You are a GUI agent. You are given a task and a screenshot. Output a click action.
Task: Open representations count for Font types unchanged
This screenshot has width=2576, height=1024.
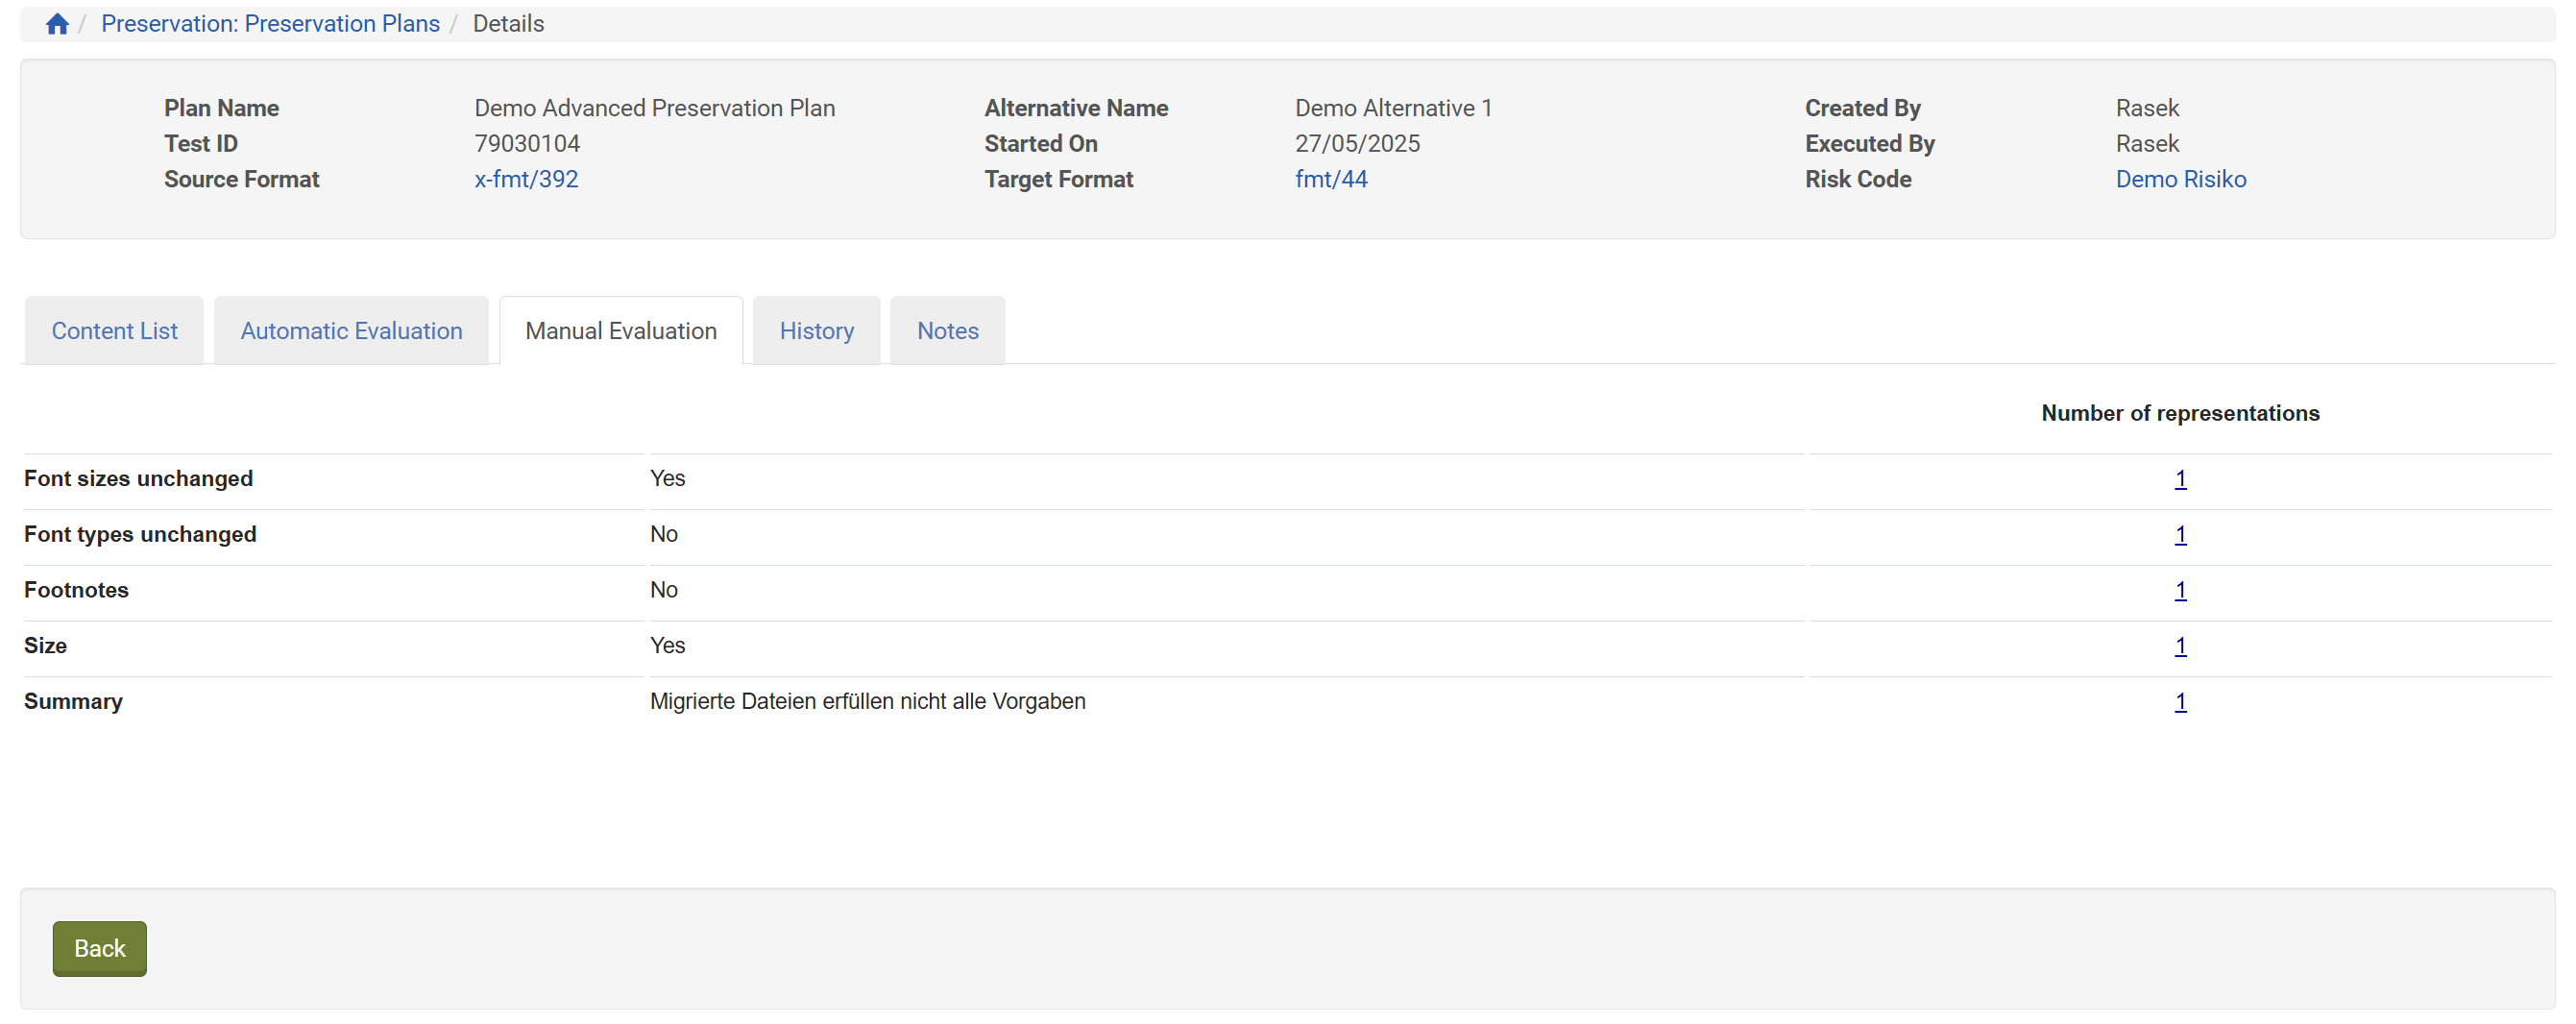tap(2180, 535)
